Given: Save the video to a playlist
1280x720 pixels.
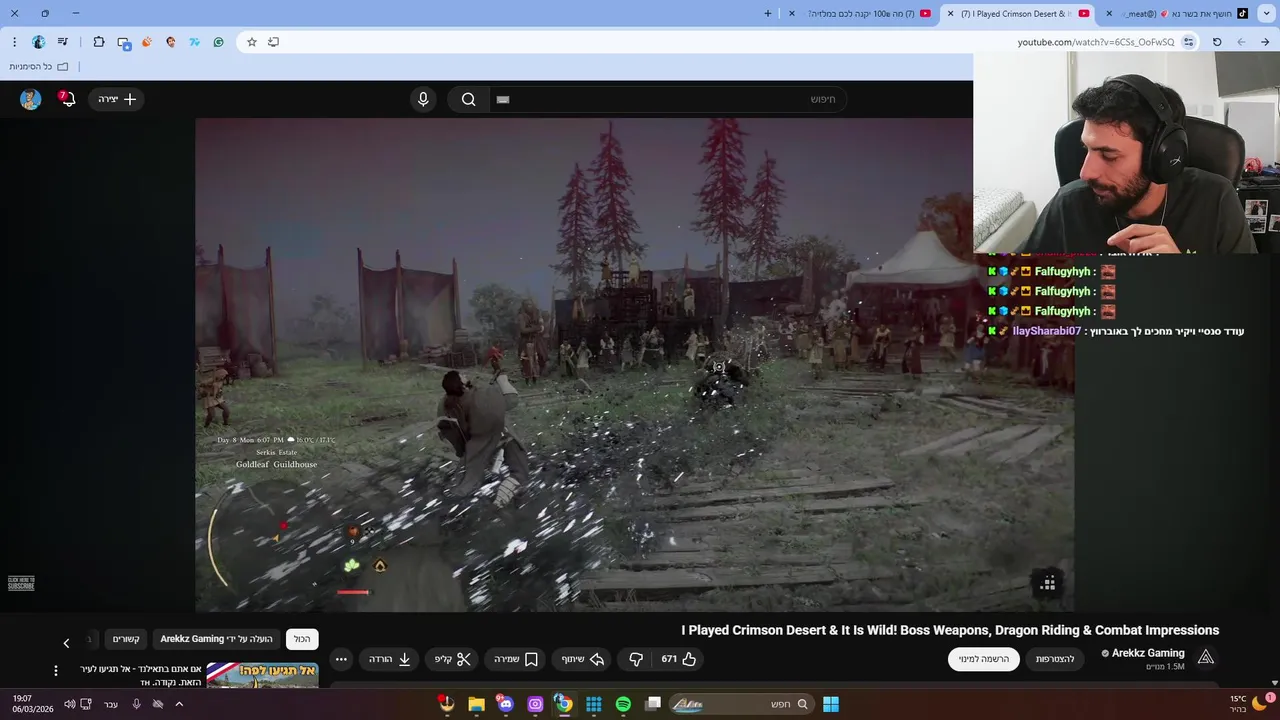Looking at the screenshot, I should [x=516, y=659].
